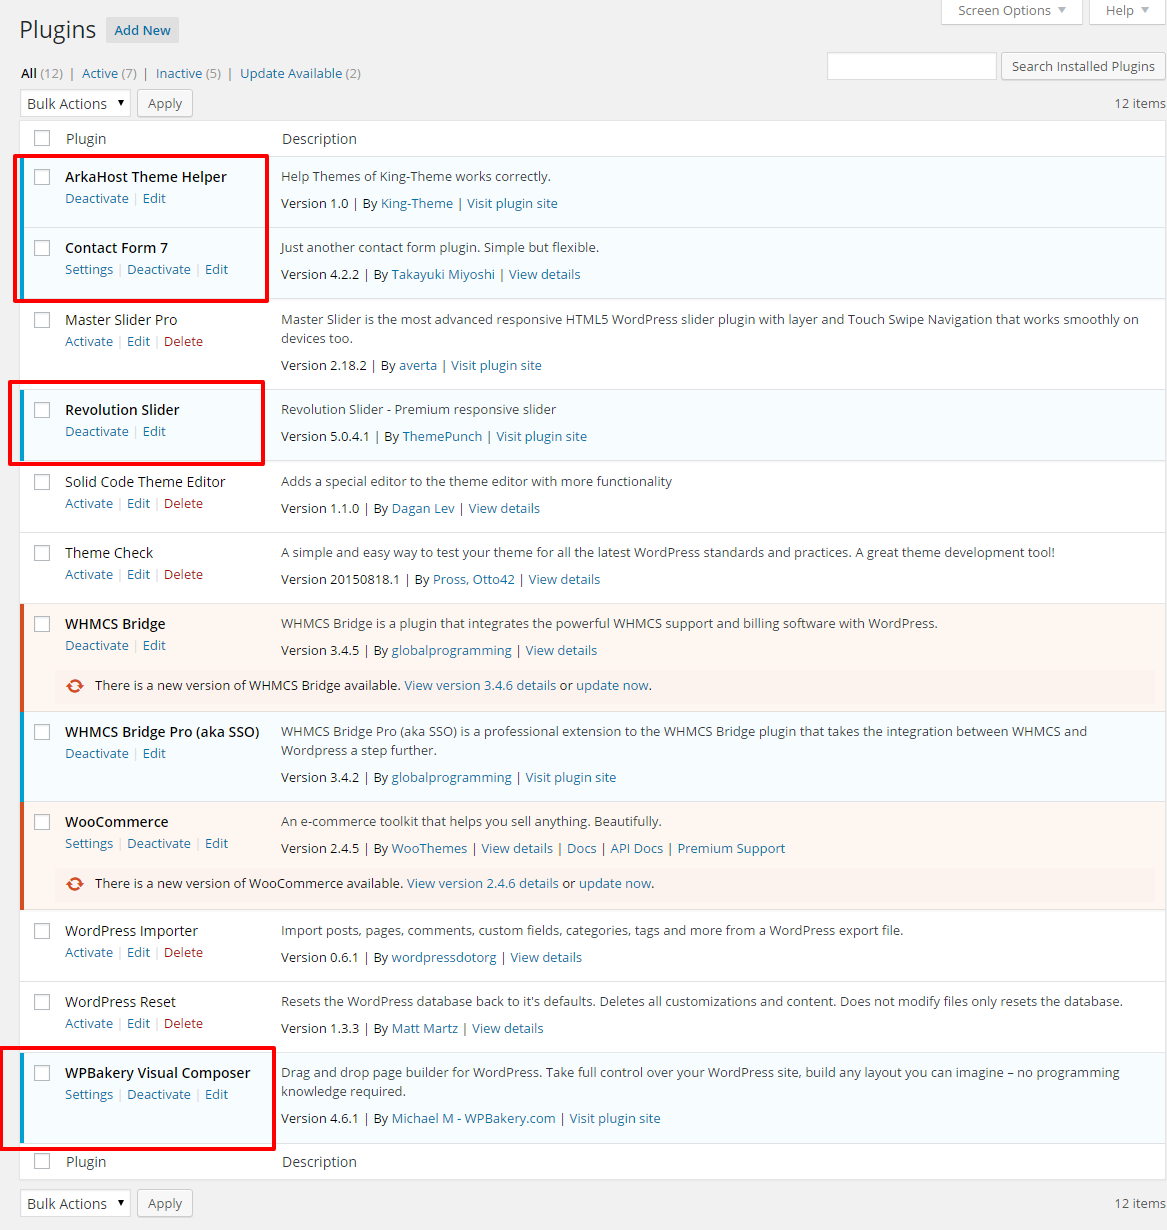Screen dimensions: 1167x1230
Task: Edit the Theme Check plugin
Action: pos(139,575)
